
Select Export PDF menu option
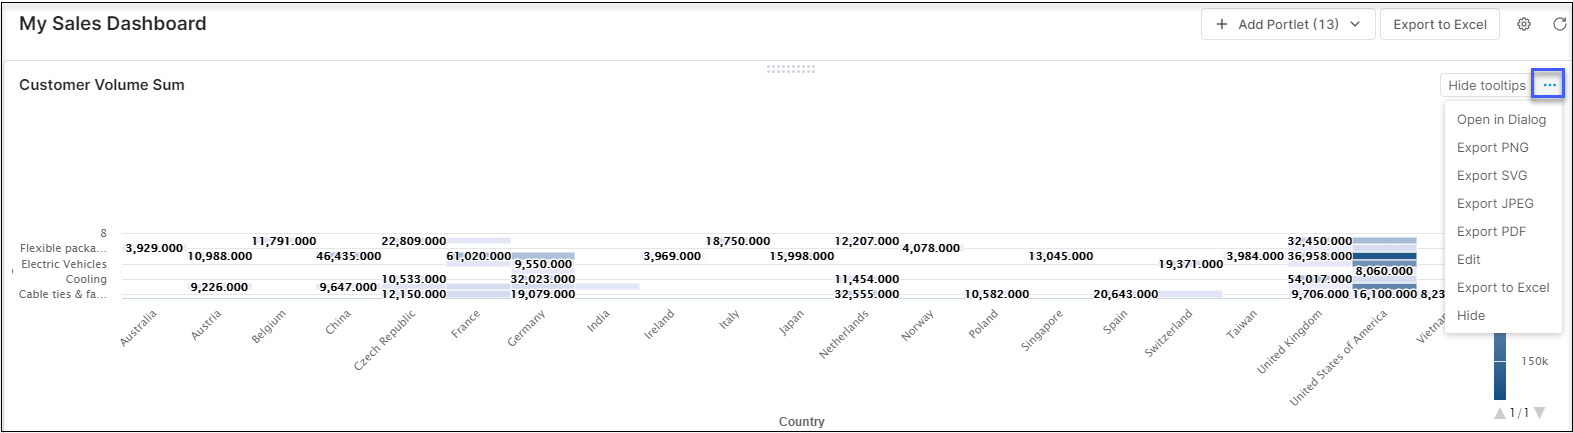pos(1491,231)
